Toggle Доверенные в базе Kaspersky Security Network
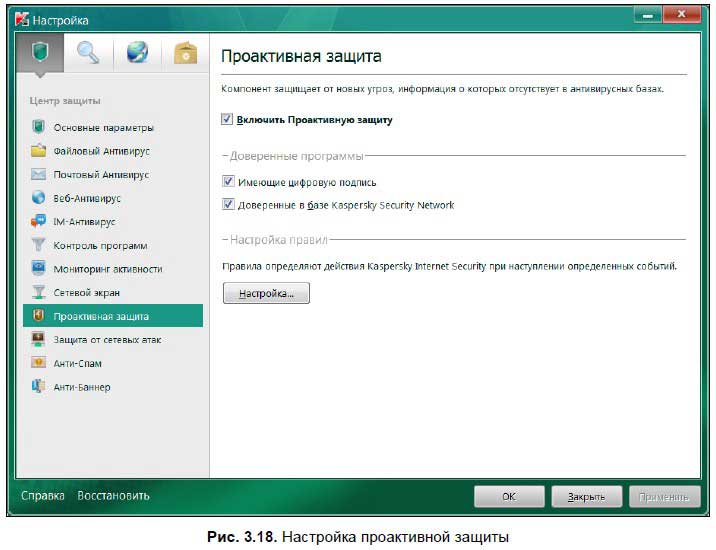The width and height of the screenshot is (716, 550). pyautogui.click(x=228, y=204)
